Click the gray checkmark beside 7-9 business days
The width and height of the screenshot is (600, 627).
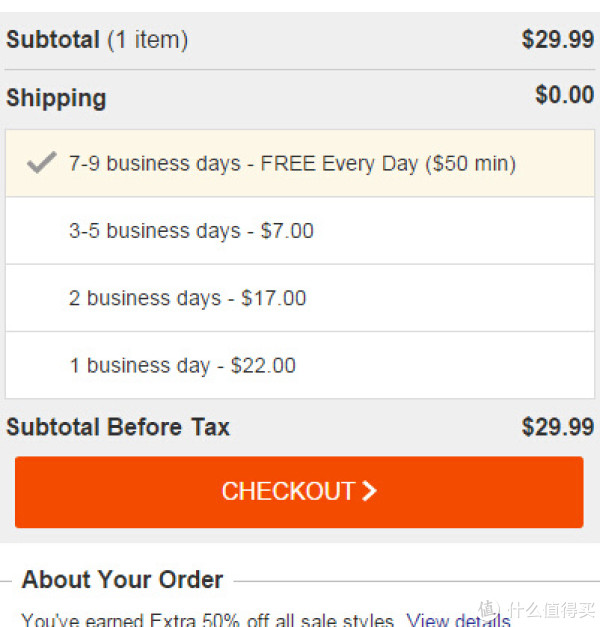[41, 163]
